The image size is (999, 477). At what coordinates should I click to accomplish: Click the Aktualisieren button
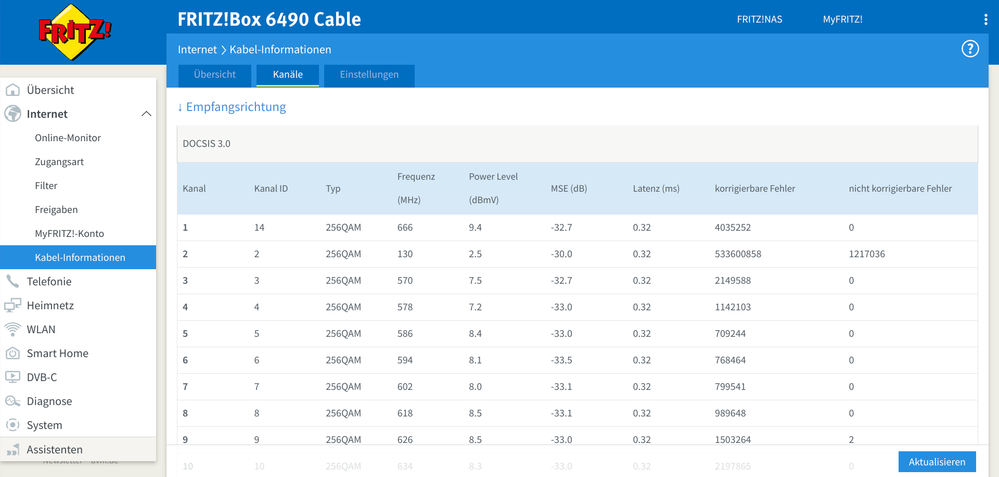[x=937, y=462]
